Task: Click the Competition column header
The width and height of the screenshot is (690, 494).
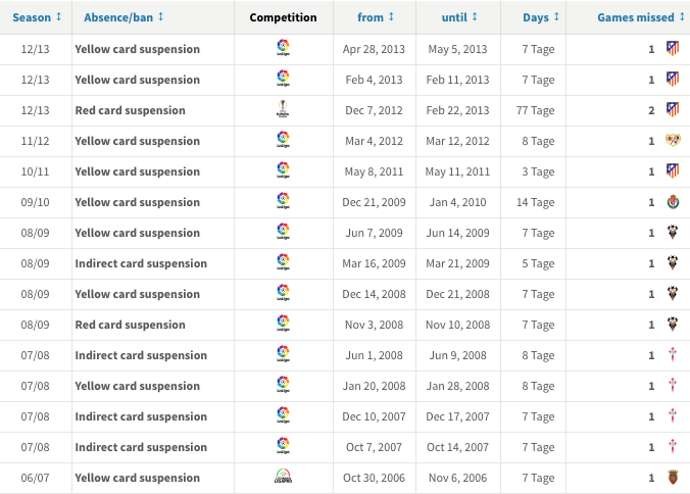Action: pos(283,17)
